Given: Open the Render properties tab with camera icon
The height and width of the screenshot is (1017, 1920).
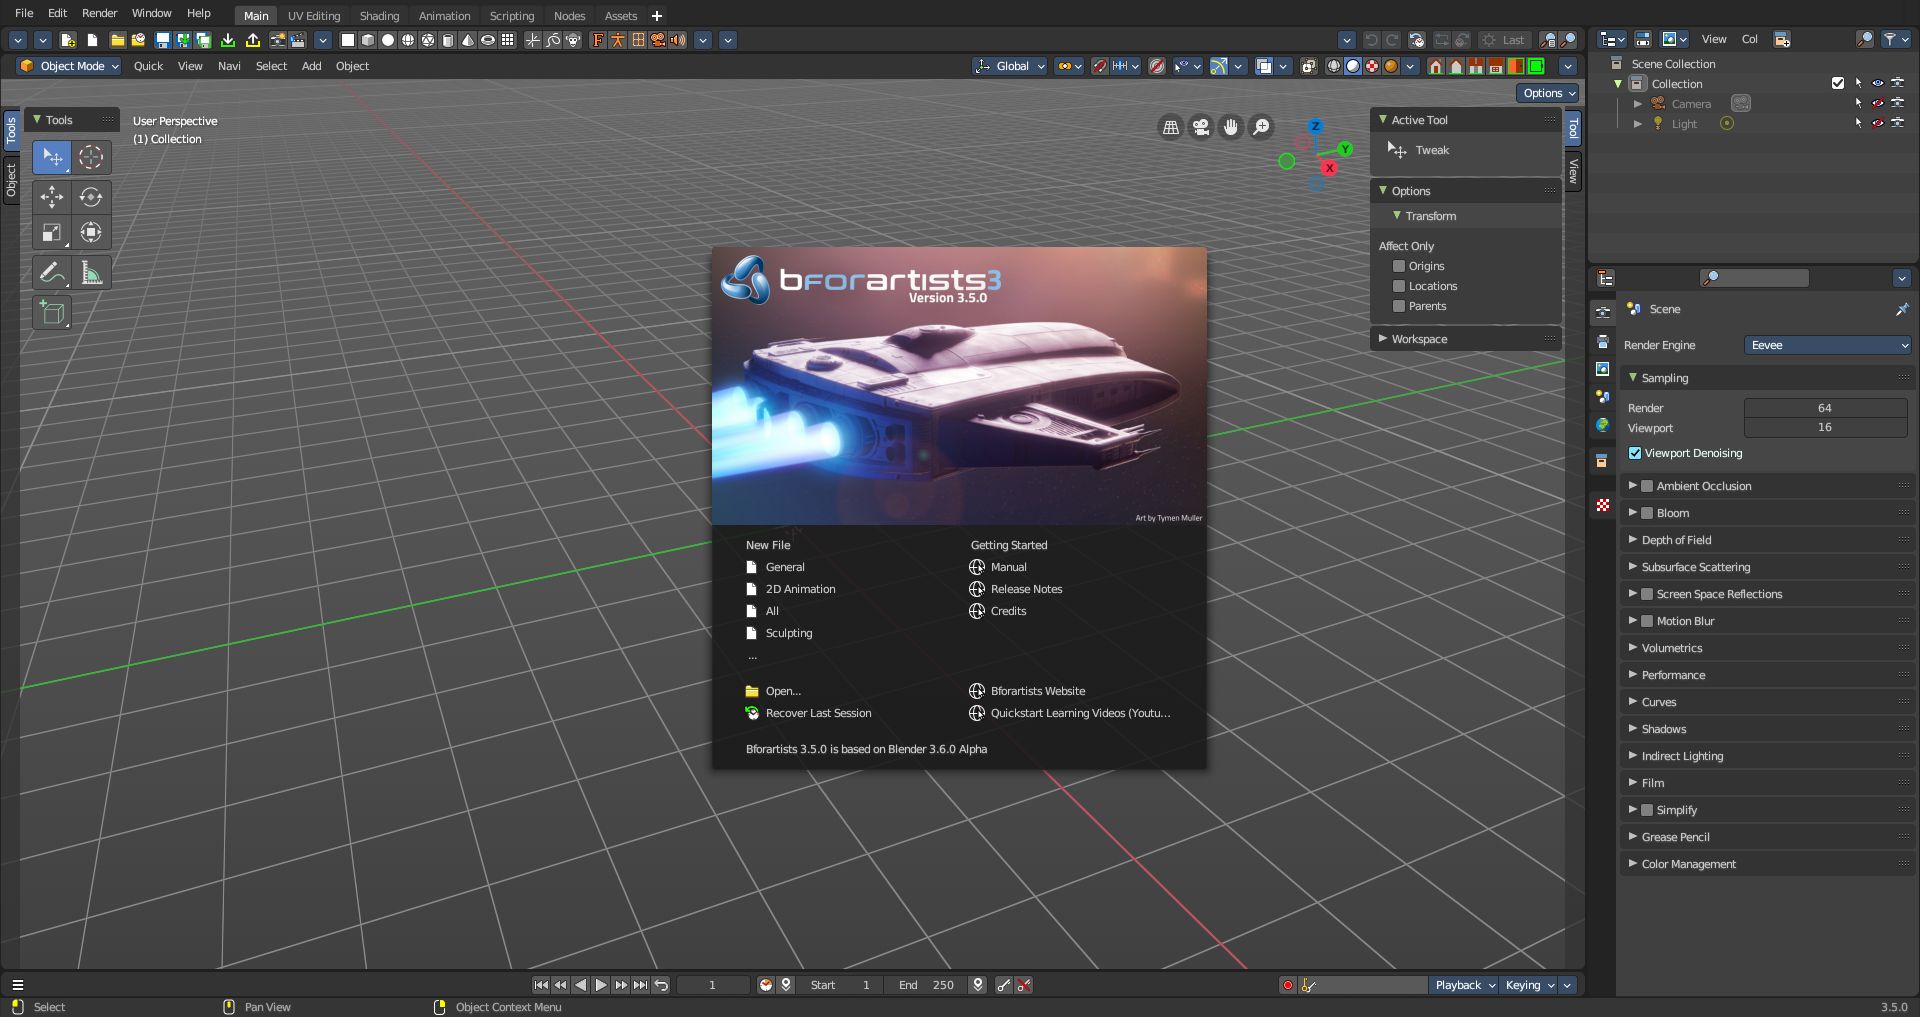Looking at the screenshot, I should (1603, 314).
